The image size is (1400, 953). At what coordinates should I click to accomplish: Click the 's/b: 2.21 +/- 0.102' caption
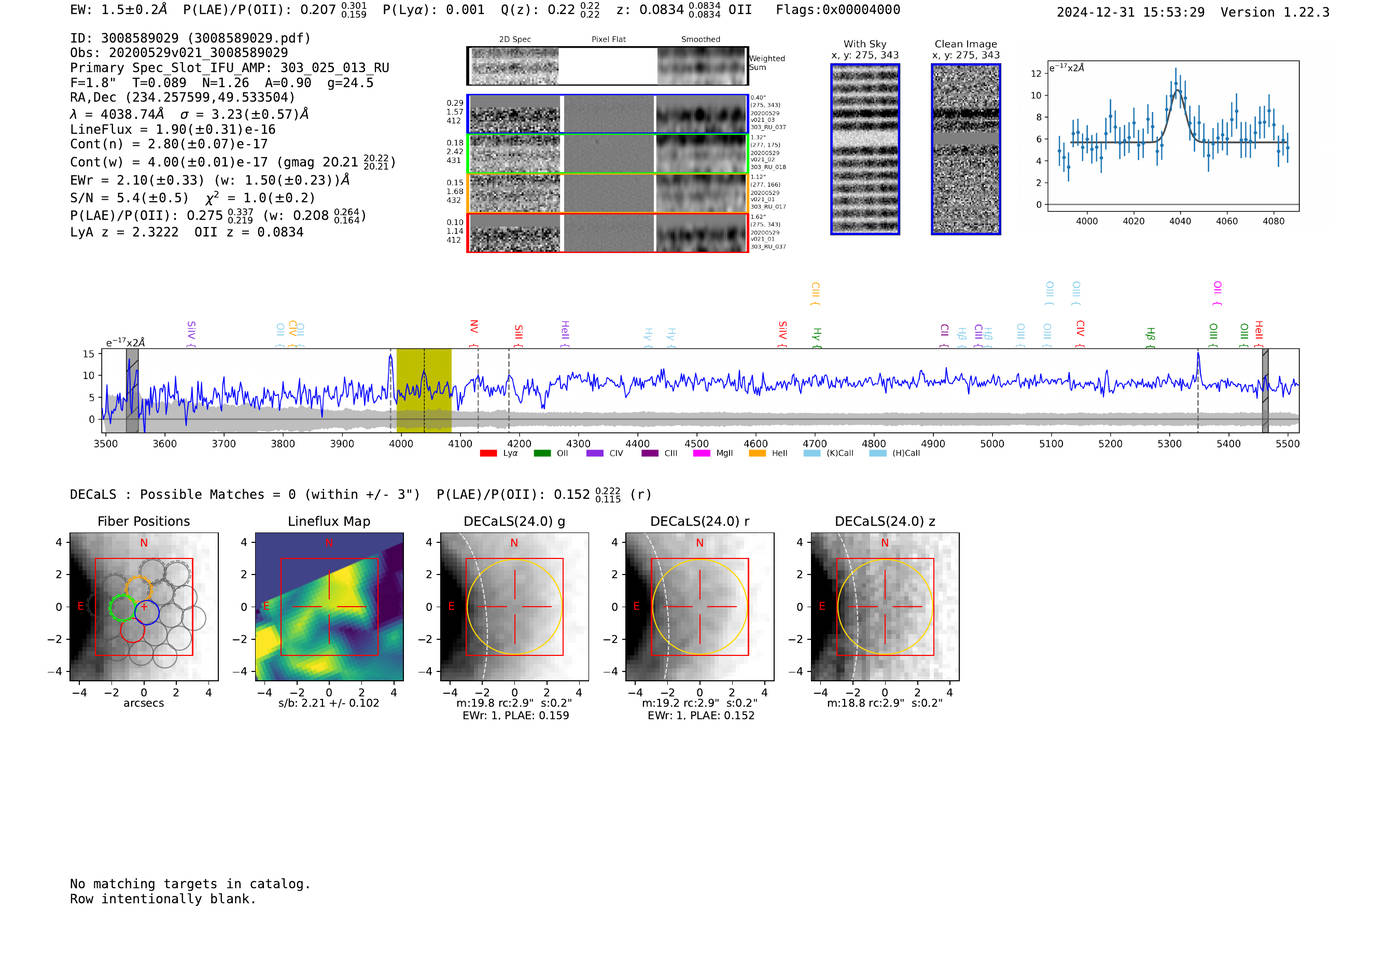pos(329,703)
